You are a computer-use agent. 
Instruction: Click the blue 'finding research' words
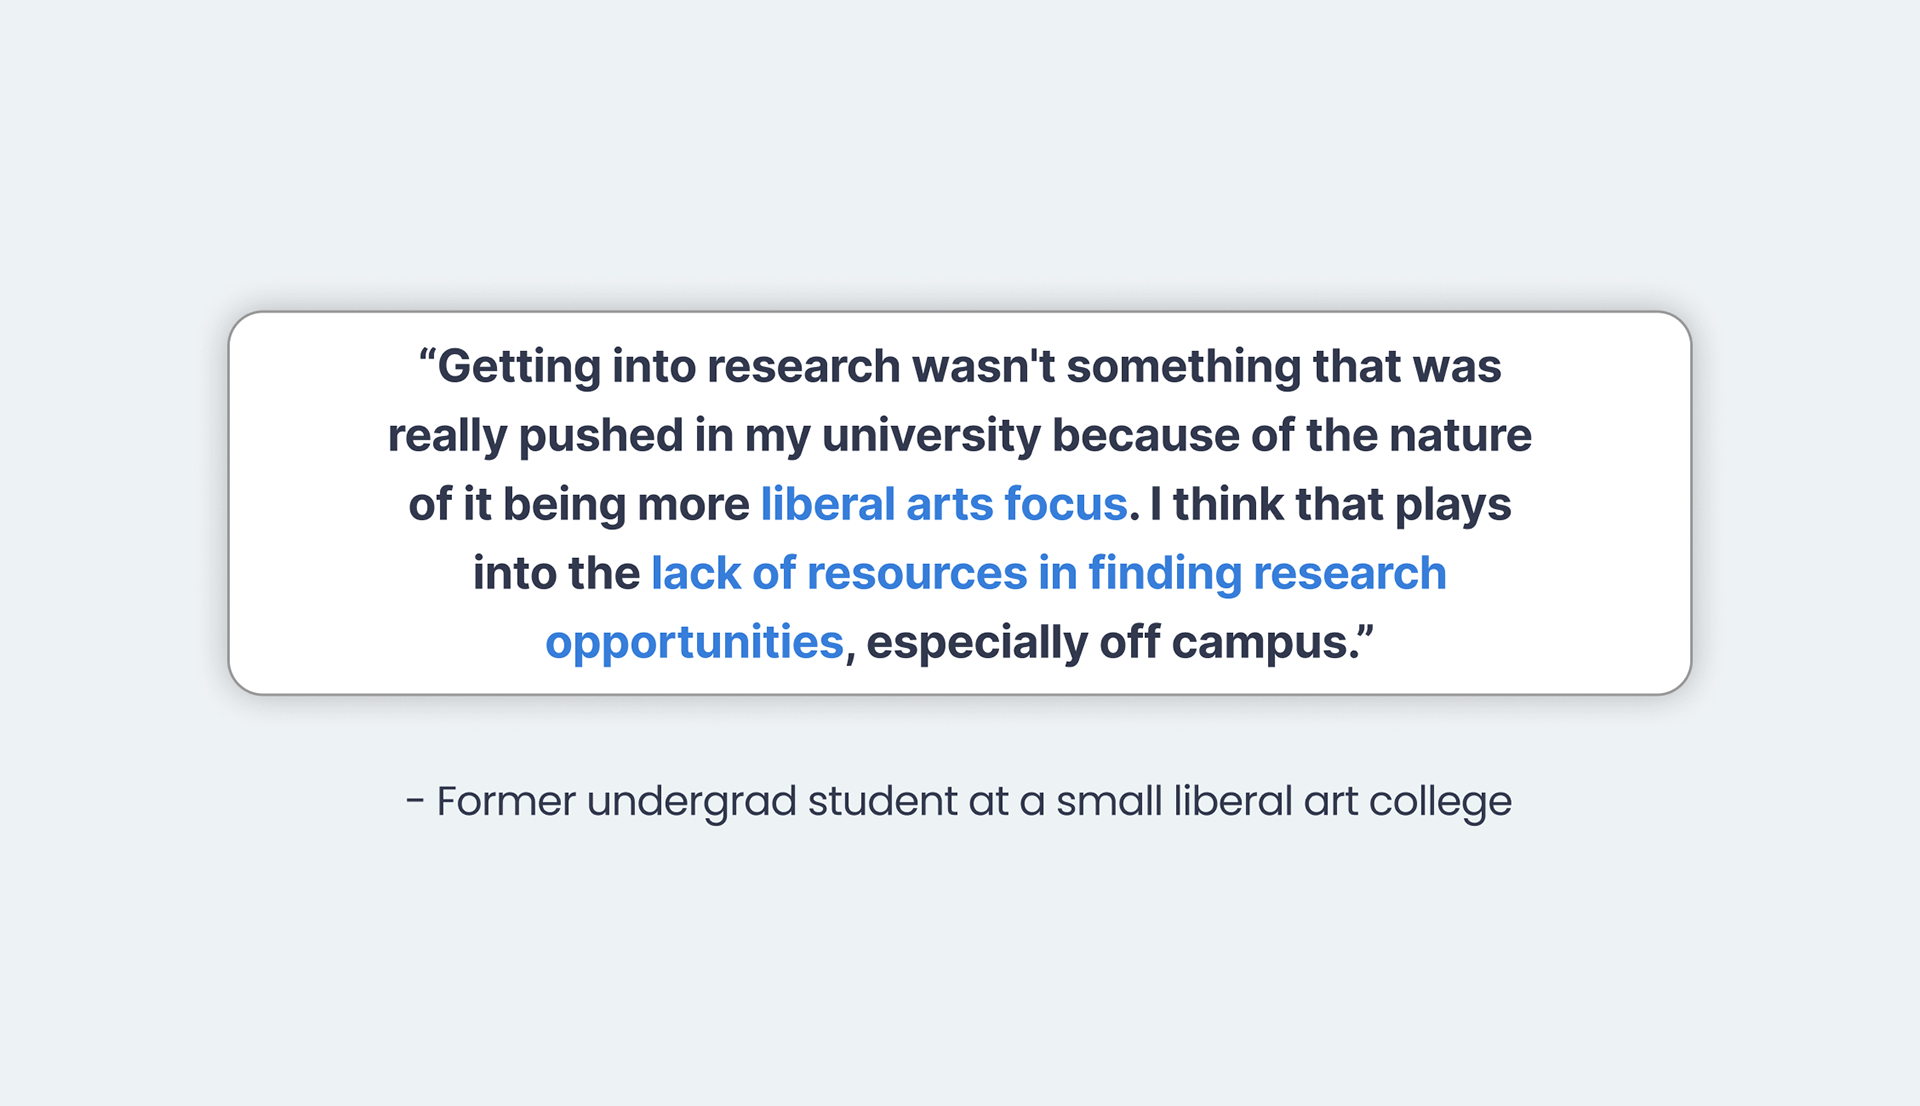[x=1267, y=574]
